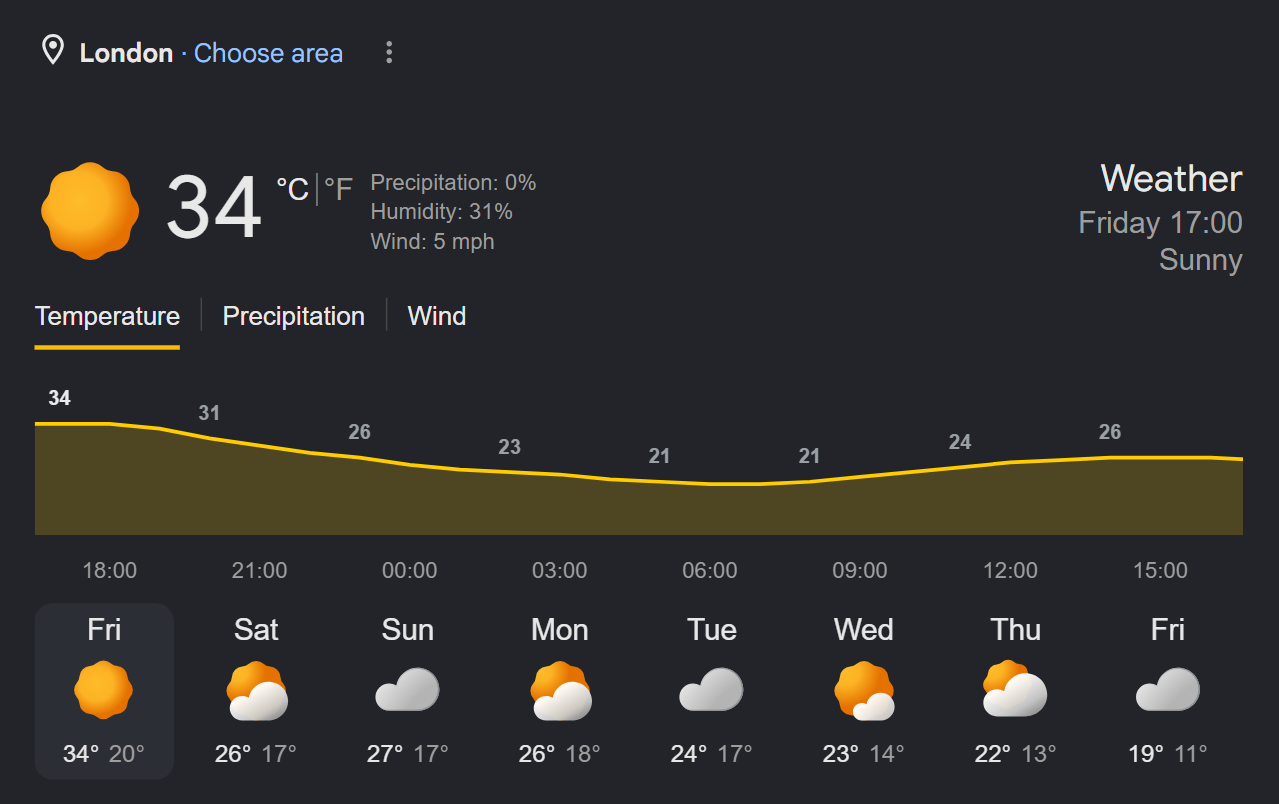The width and height of the screenshot is (1279, 804).
Task: Select the last Fri 19° forecast day
Action: (x=1168, y=691)
